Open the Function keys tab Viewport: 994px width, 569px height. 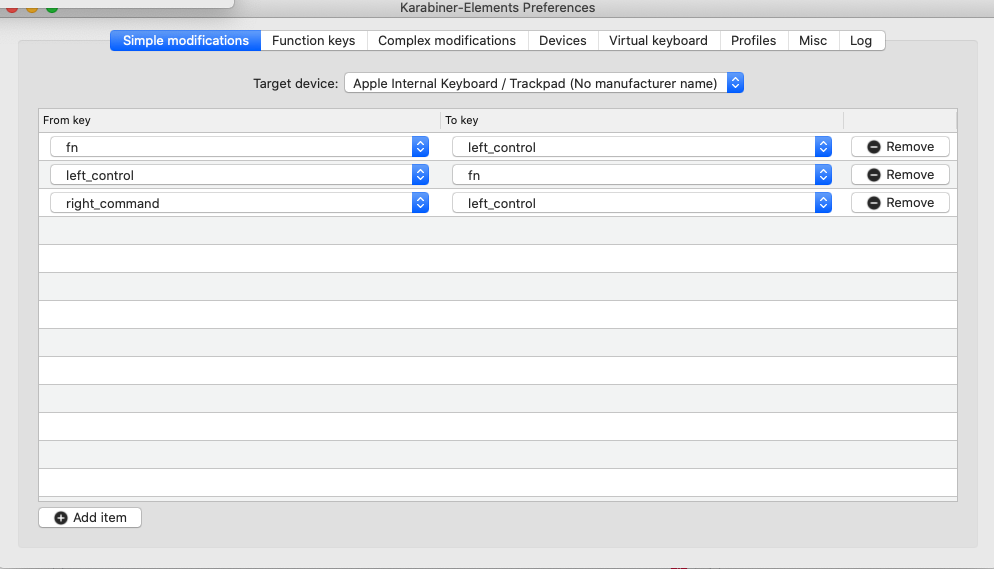(x=313, y=41)
